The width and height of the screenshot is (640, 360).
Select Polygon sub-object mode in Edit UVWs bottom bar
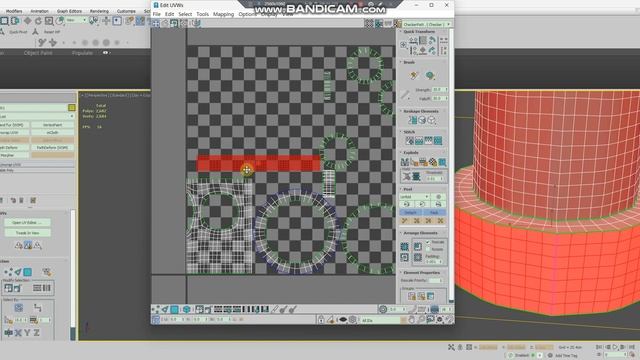pos(175,309)
